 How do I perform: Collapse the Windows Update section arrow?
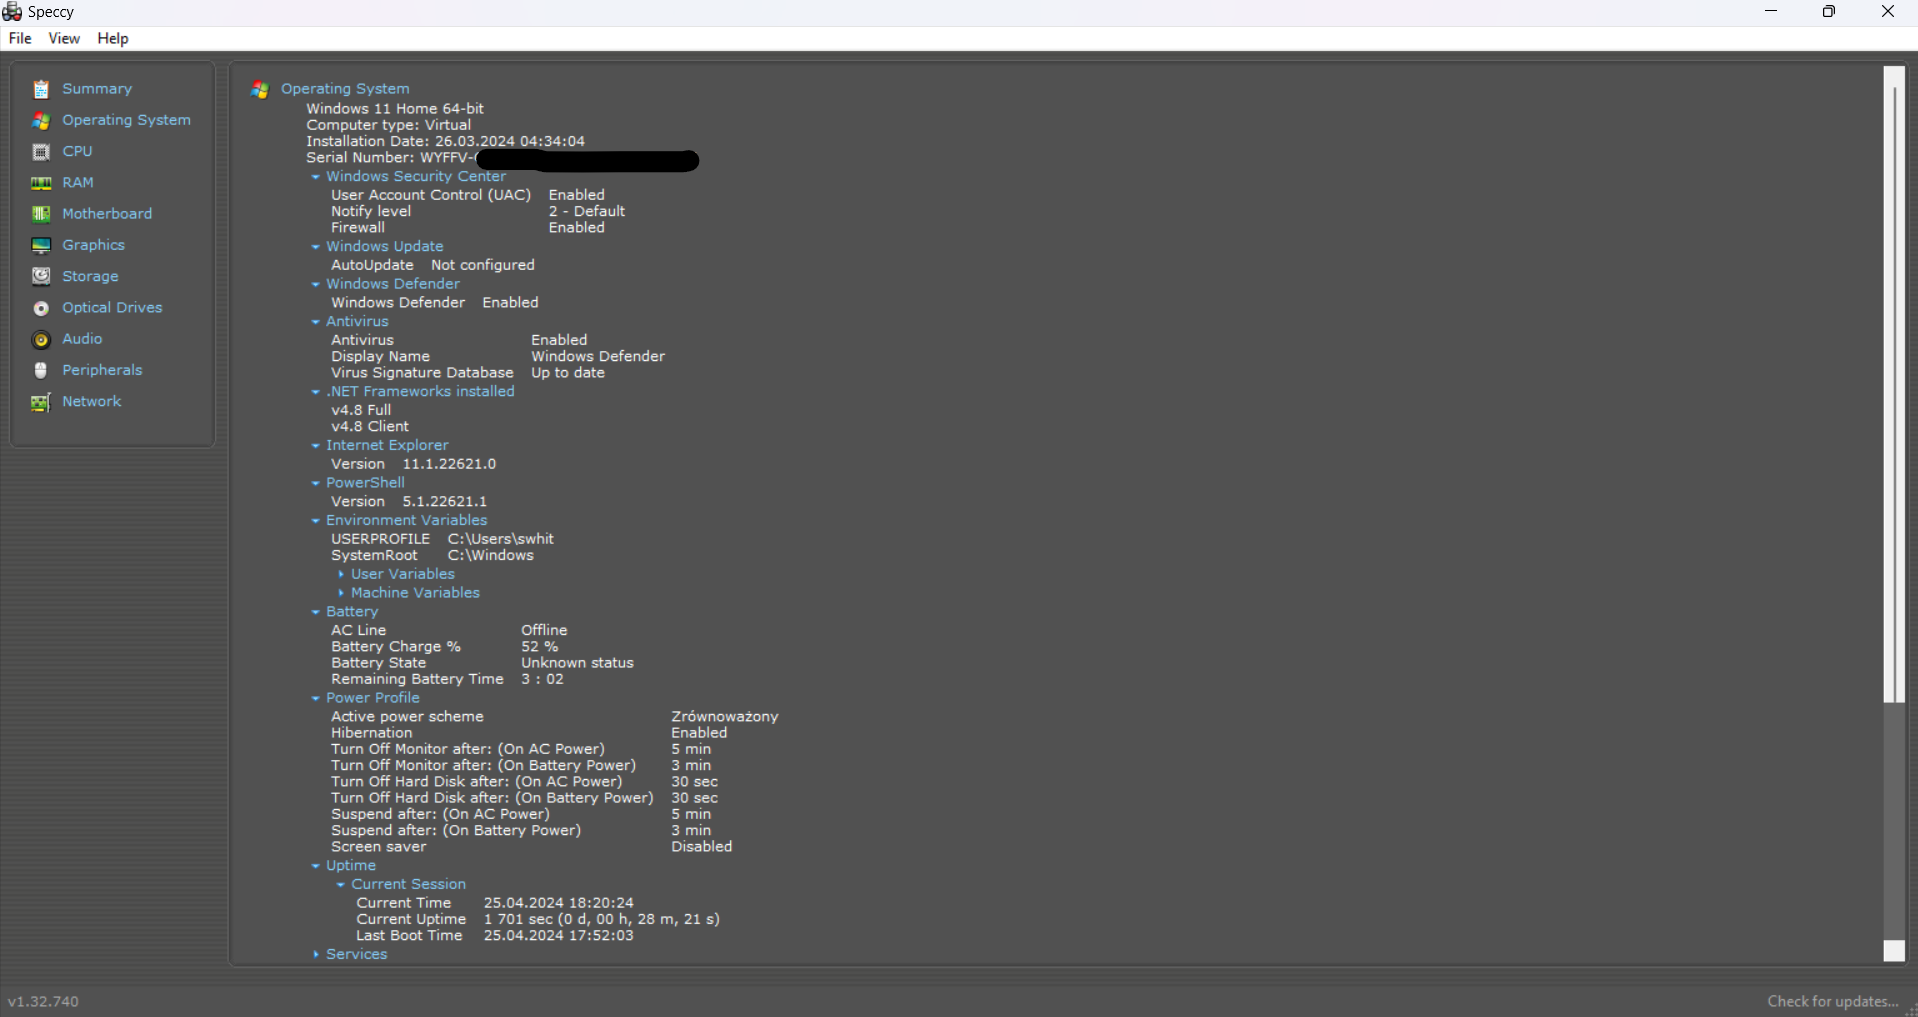[x=316, y=247]
